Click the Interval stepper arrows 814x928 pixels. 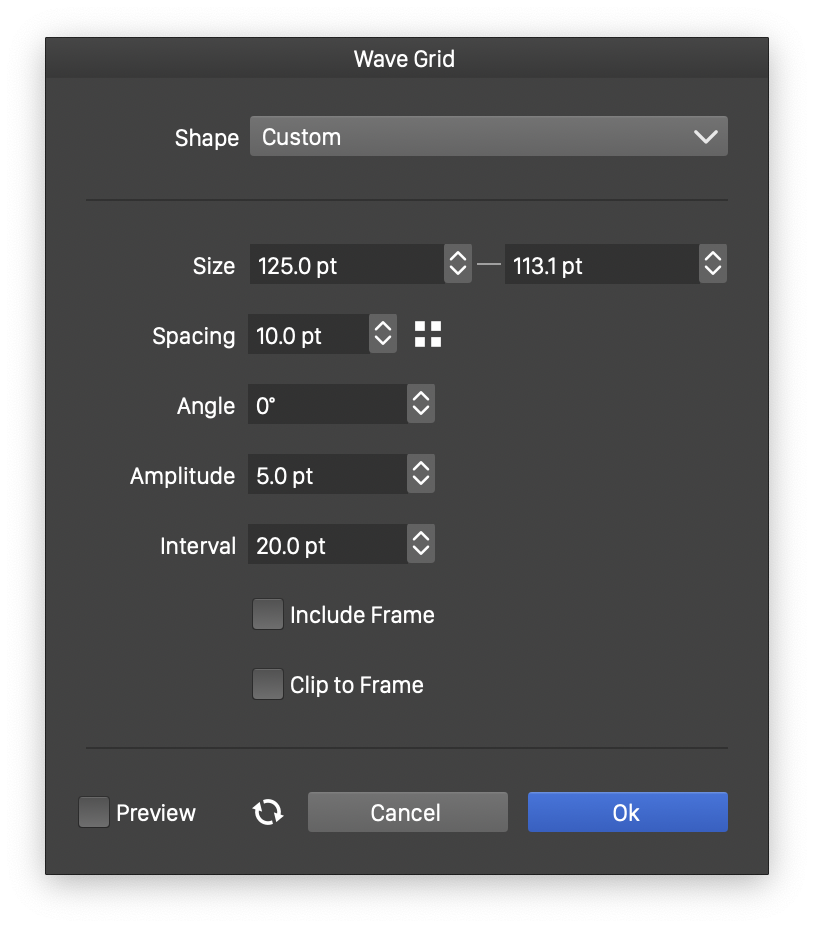pyautogui.click(x=421, y=545)
